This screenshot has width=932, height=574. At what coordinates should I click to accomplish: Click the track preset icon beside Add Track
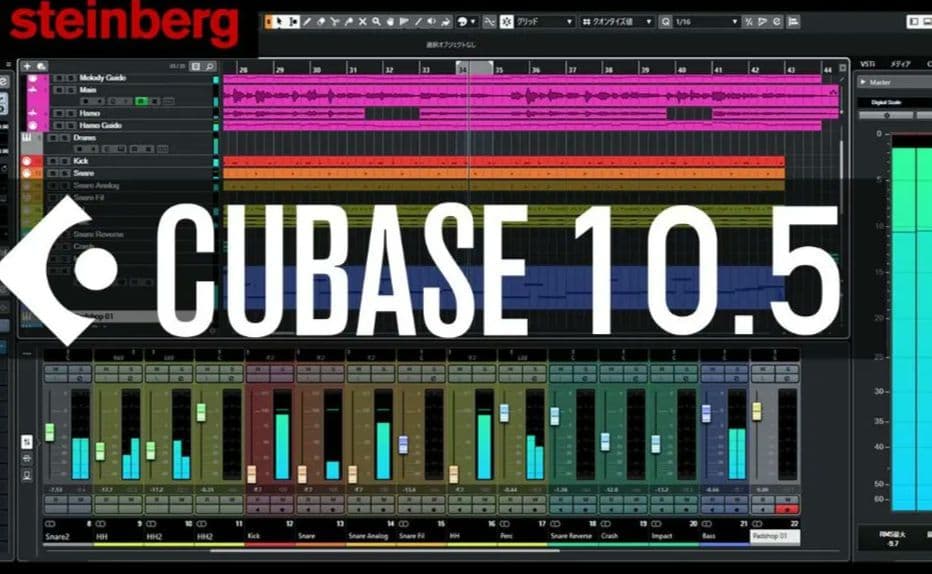point(41,66)
